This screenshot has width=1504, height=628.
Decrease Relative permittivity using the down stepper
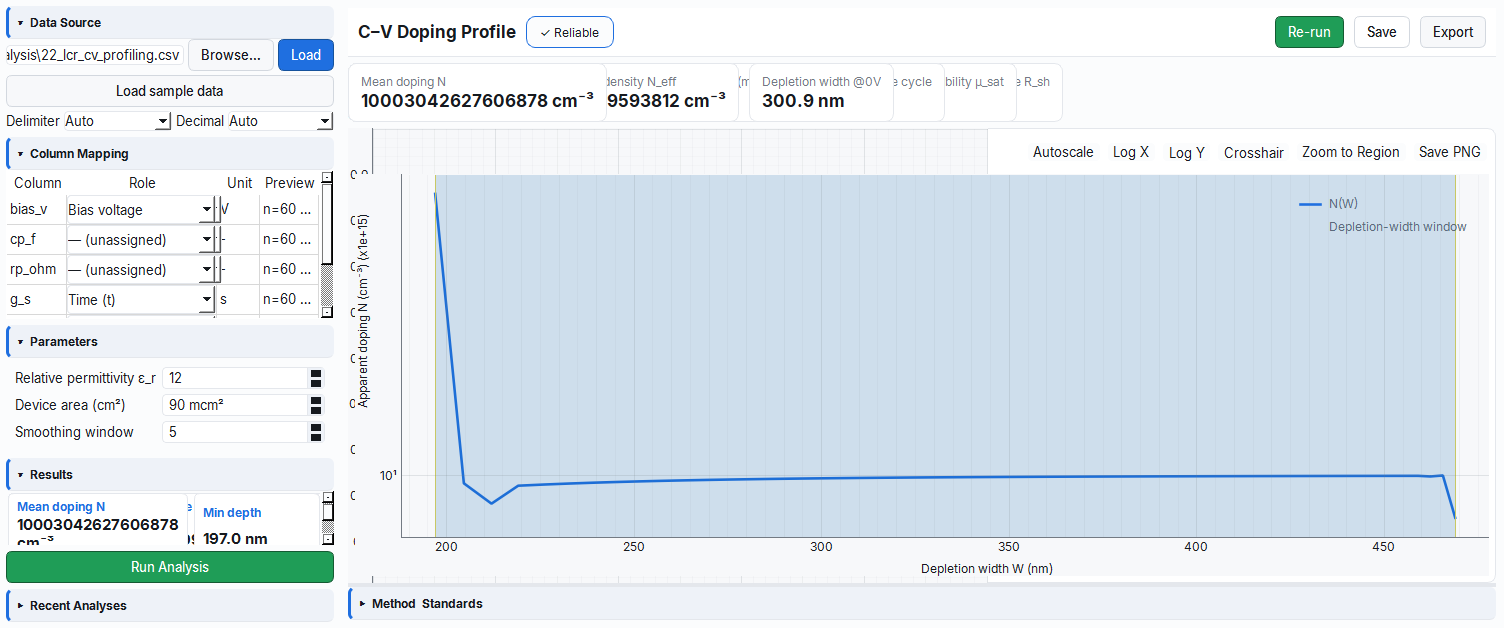pyautogui.click(x=316, y=383)
